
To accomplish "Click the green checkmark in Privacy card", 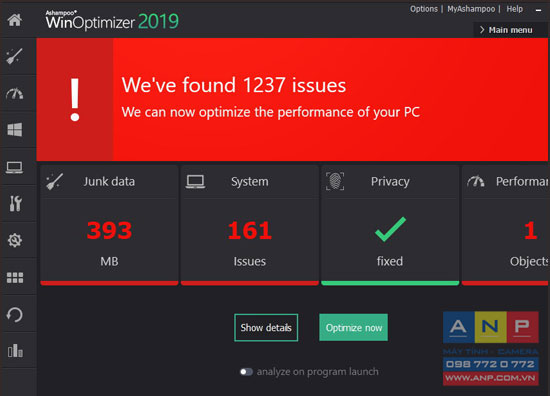I will coord(390,229).
